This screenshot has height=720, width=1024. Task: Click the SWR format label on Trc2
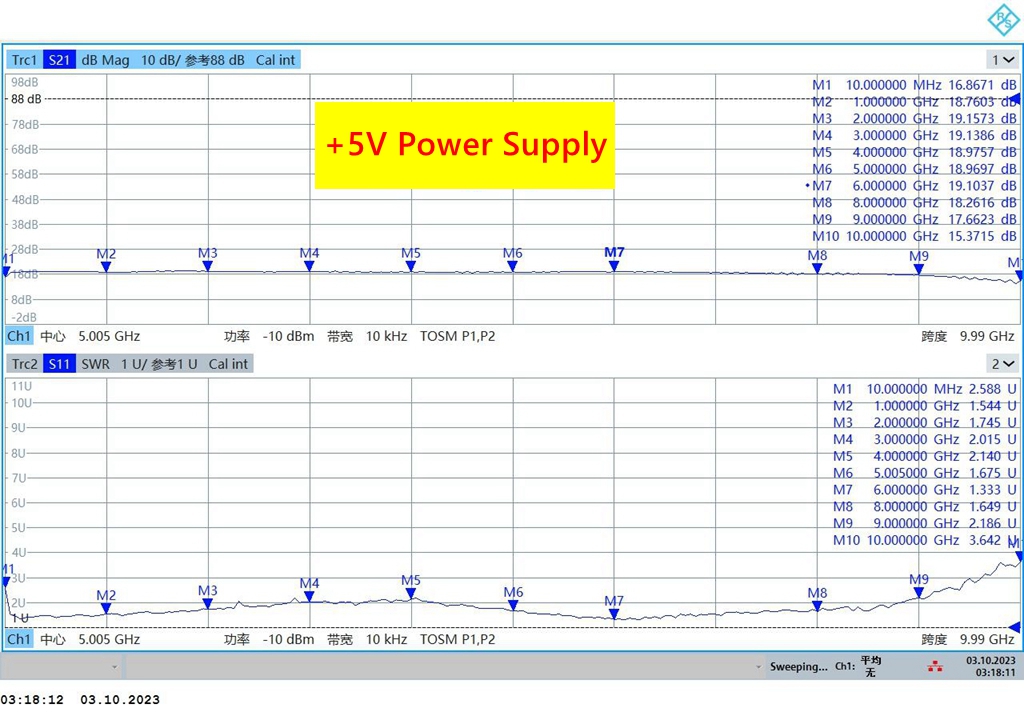(x=95, y=364)
